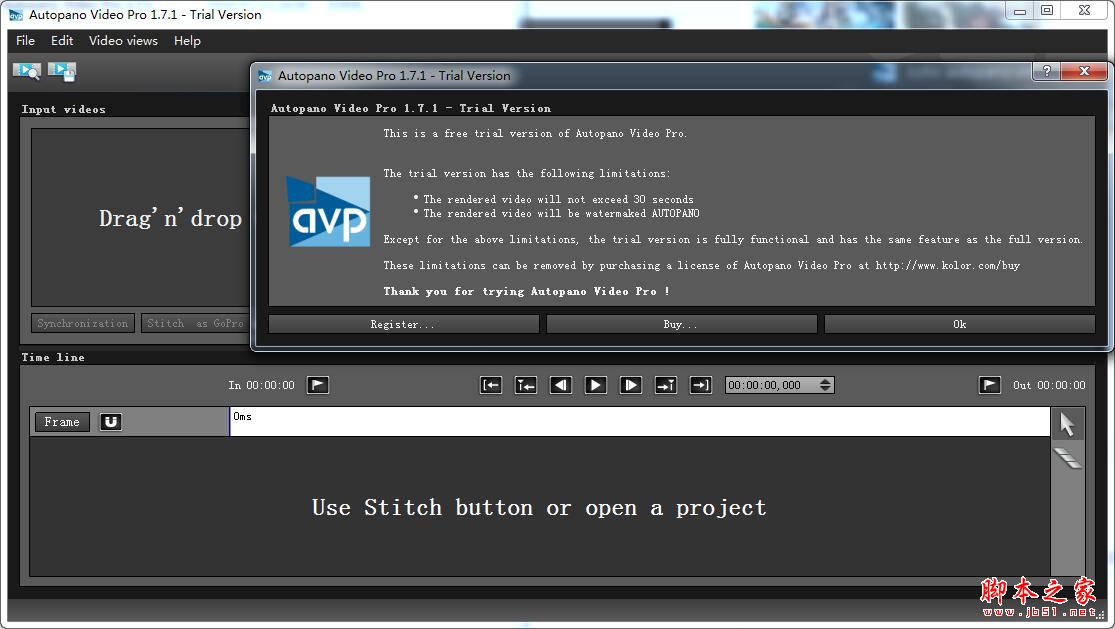This screenshot has width=1115, height=629.
Task: Click 'rendered video will not exceed 30 seconds' line
Action: tap(558, 199)
